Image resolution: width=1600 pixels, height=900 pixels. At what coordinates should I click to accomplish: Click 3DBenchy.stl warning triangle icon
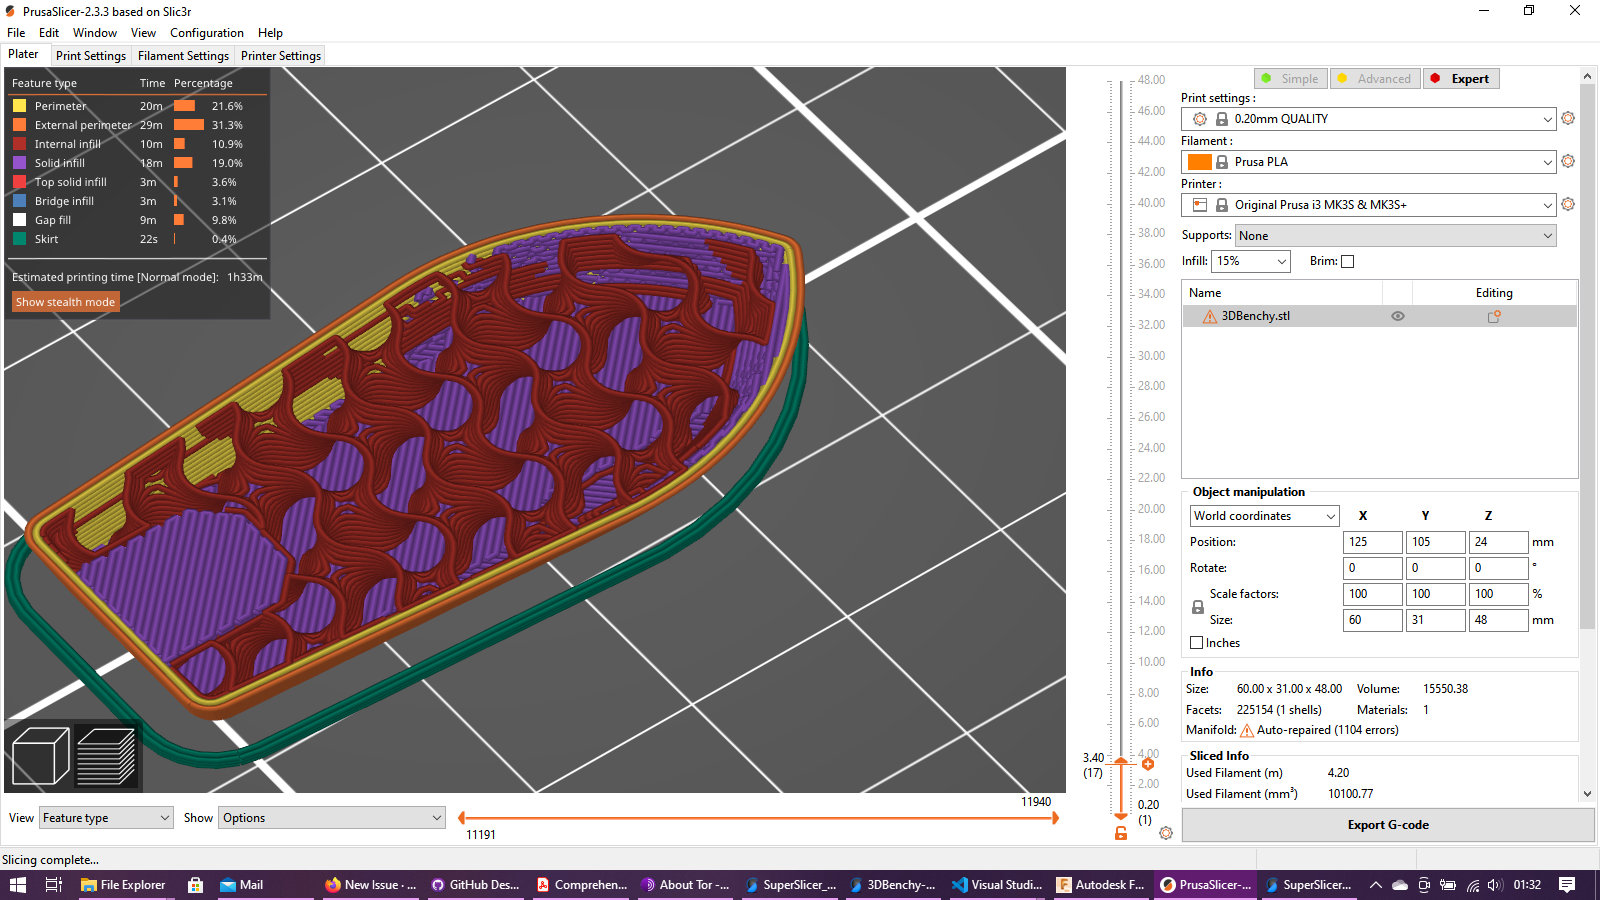pyautogui.click(x=1210, y=316)
